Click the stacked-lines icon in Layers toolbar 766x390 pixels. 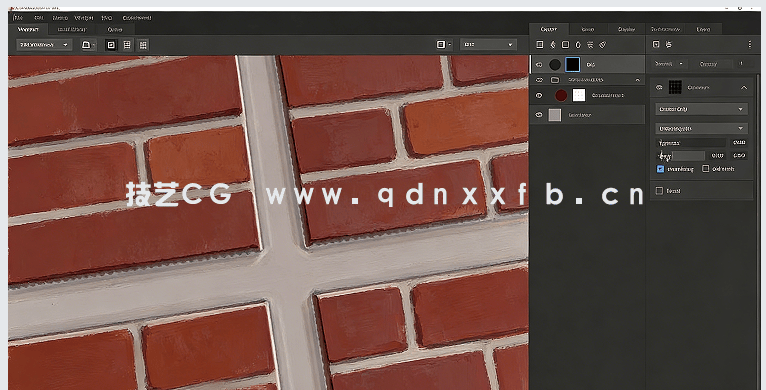coord(590,44)
